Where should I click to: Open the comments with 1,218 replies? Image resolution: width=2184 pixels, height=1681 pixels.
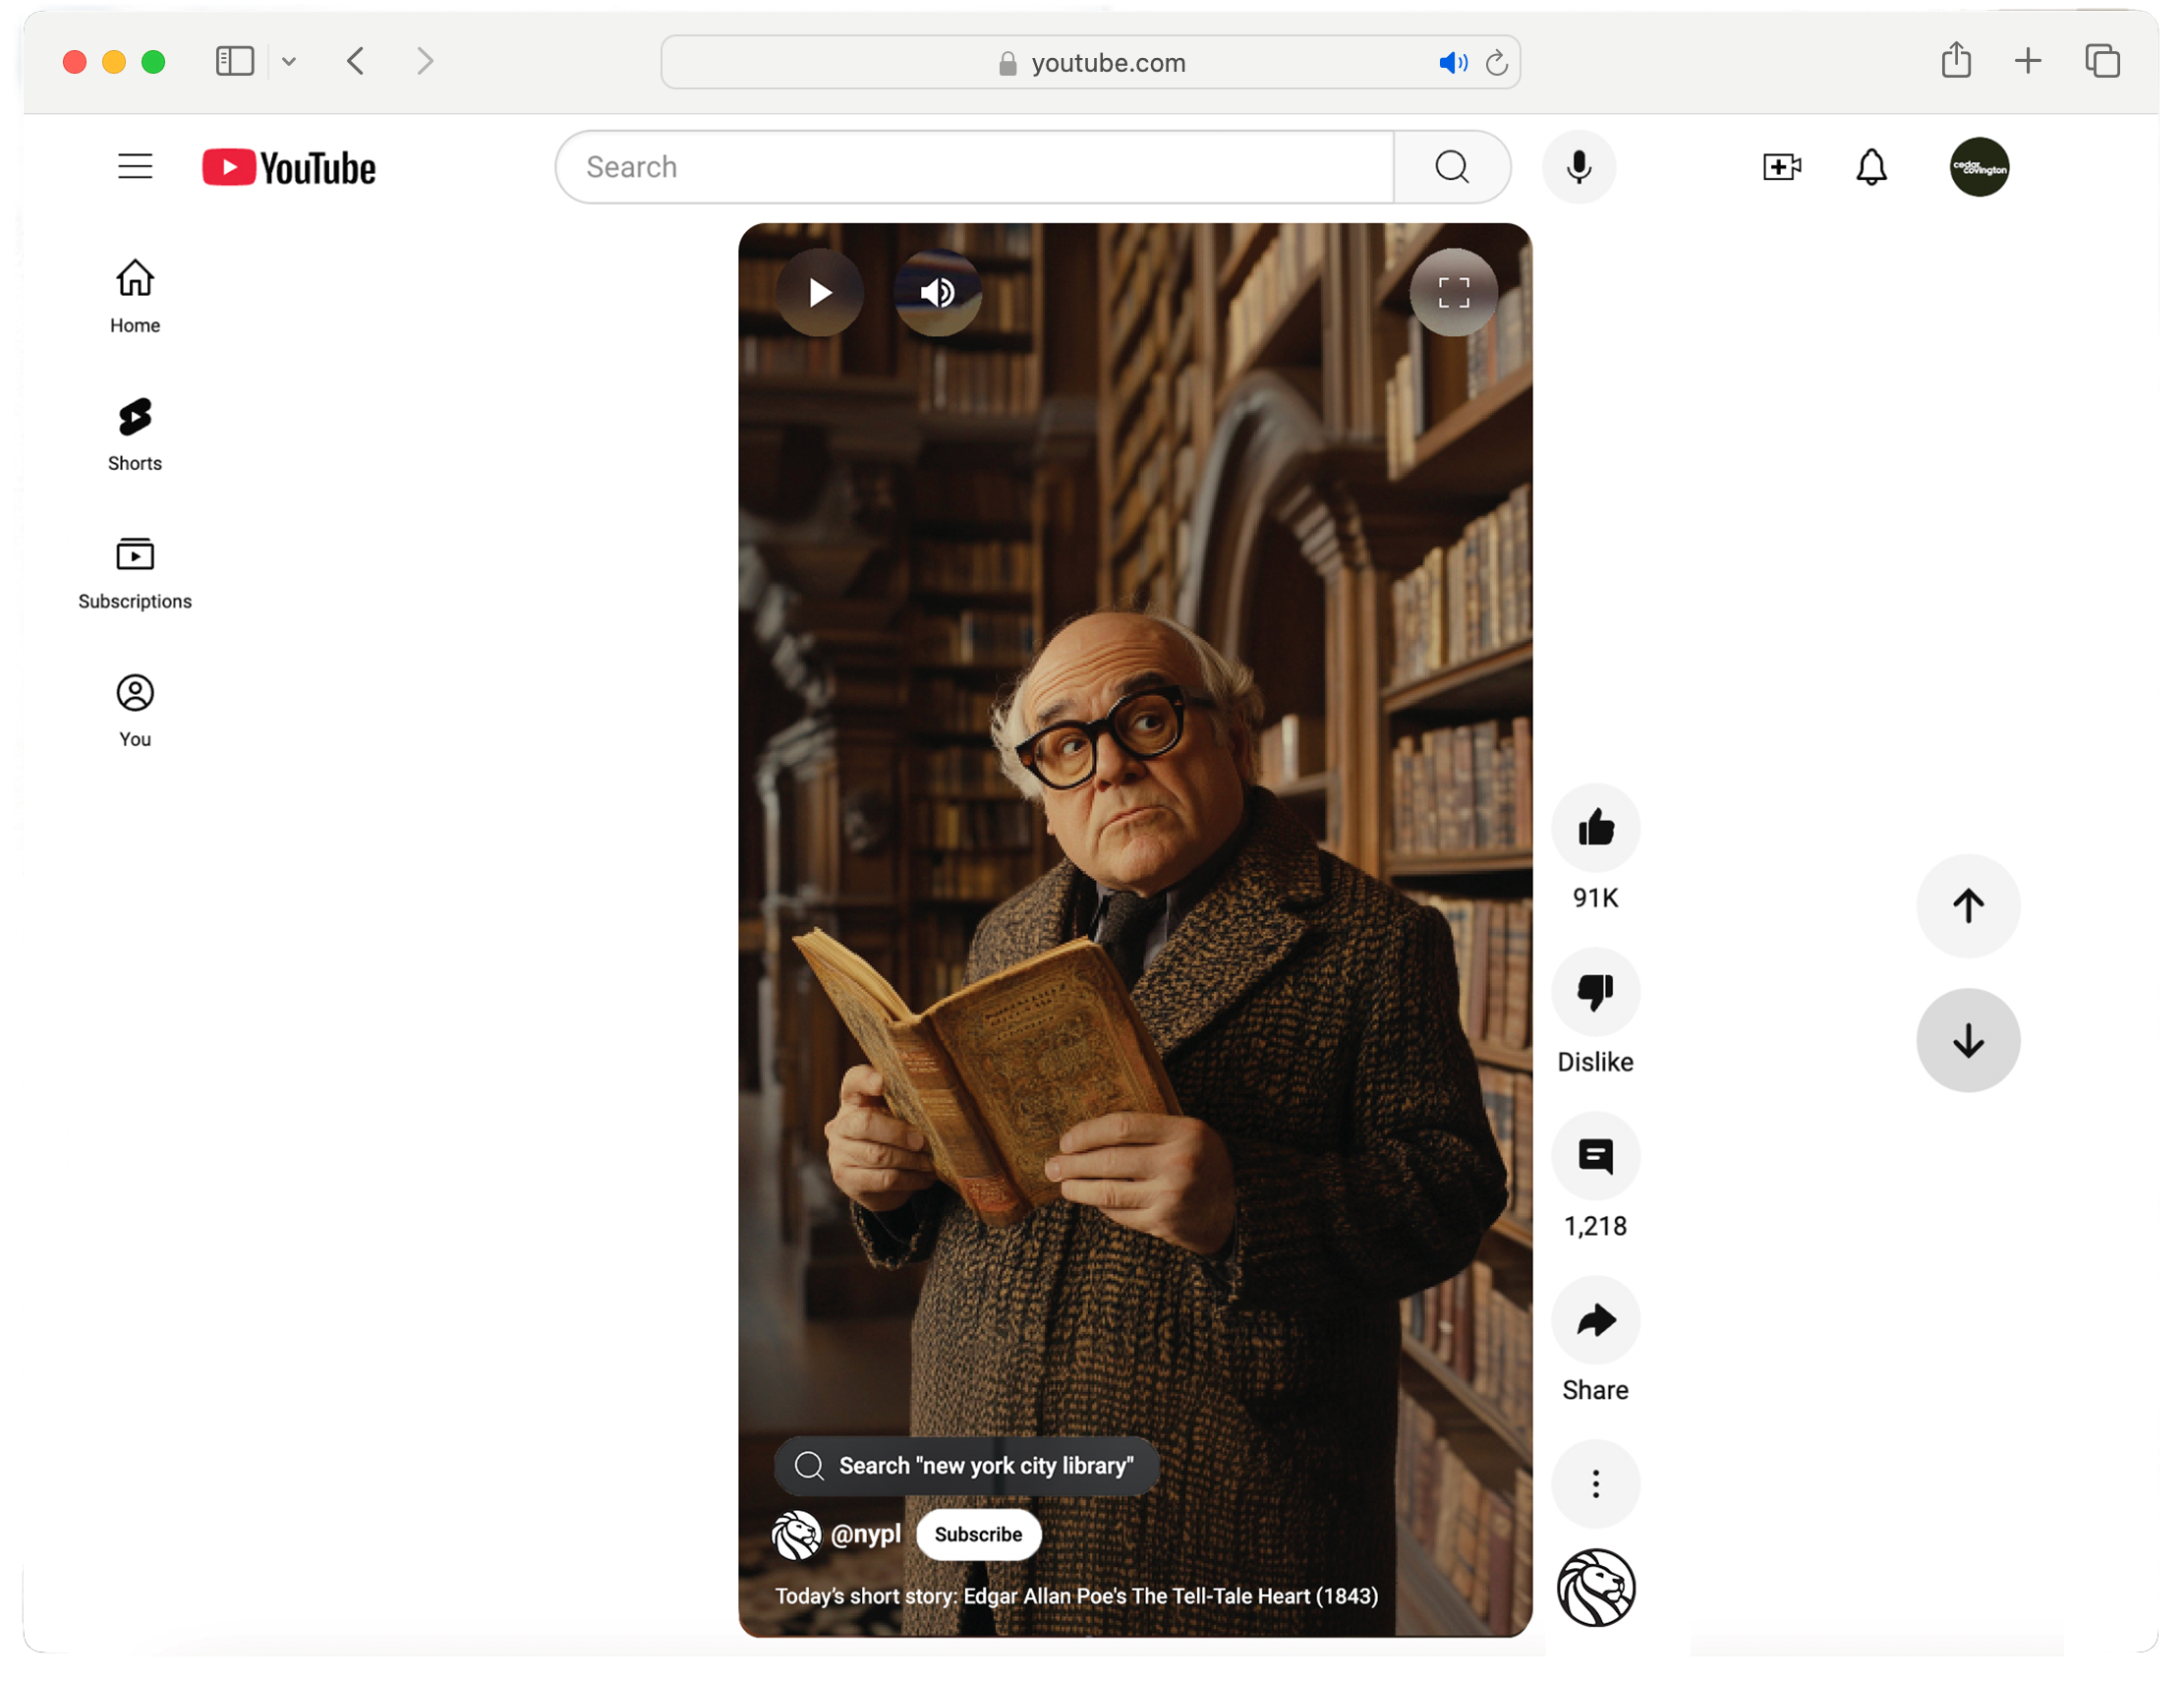(x=1595, y=1156)
